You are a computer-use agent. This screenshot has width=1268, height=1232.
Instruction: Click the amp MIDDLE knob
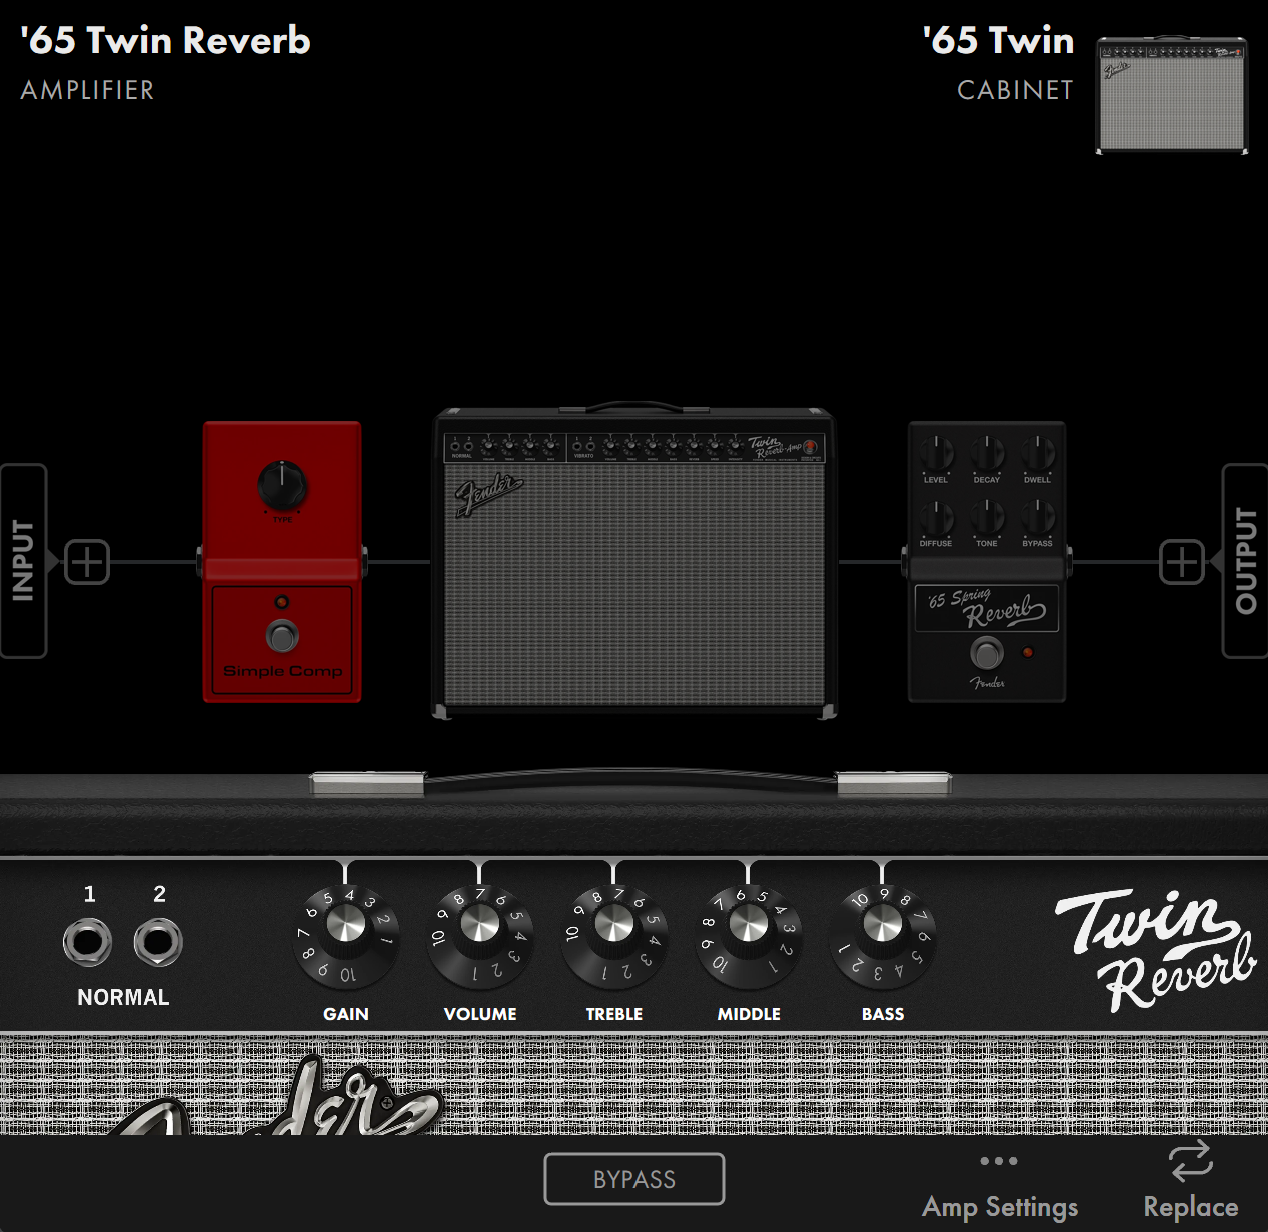[748, 937]
